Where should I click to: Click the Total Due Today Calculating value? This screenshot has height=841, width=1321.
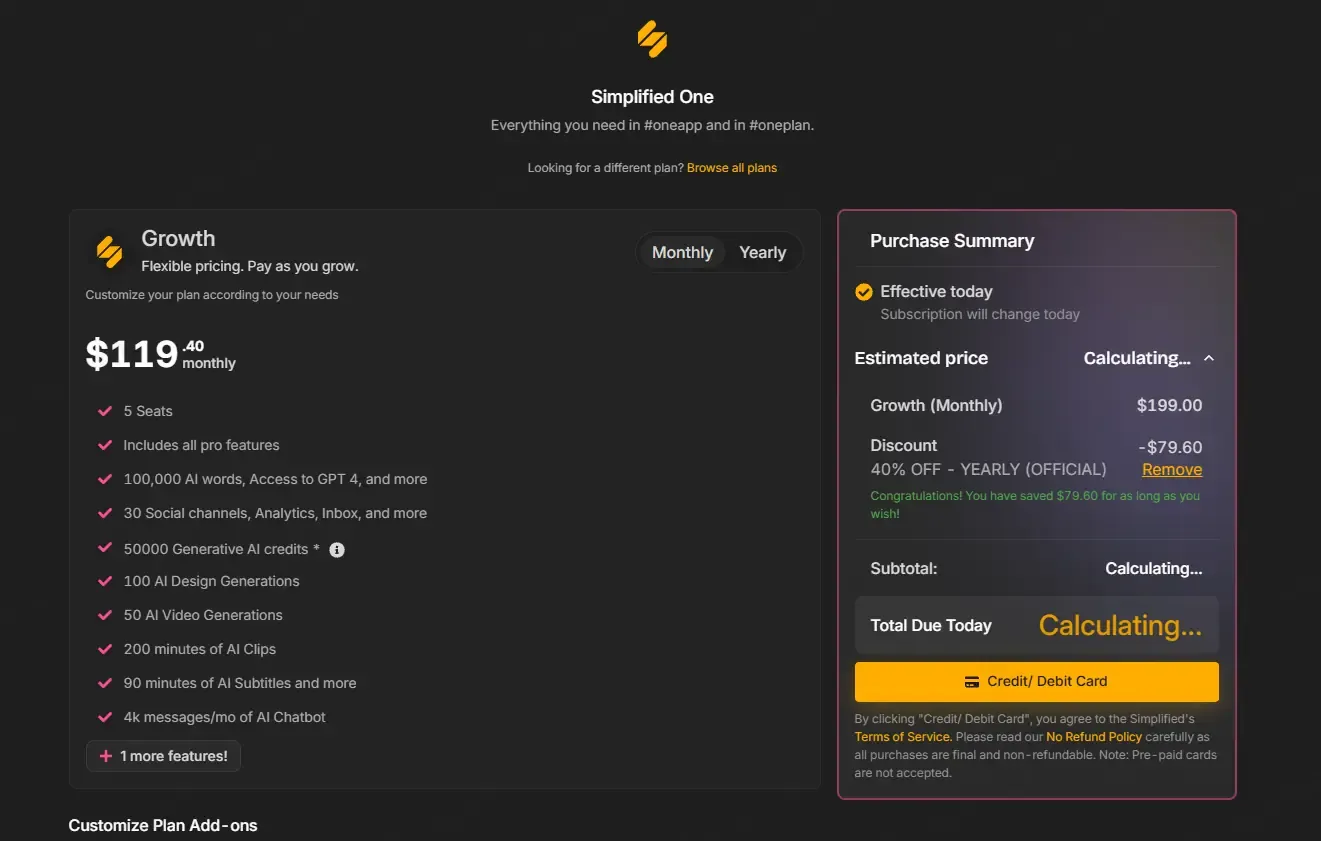click(x=1120, y=626)
